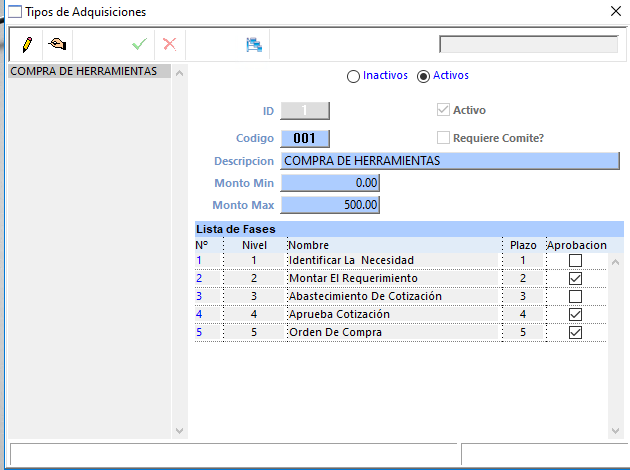Image resolution: width=630 pixels, height=470 pixels.
Task: Select the Inactivos radio button
Action: pyautogui.click(x=353, y=76)
